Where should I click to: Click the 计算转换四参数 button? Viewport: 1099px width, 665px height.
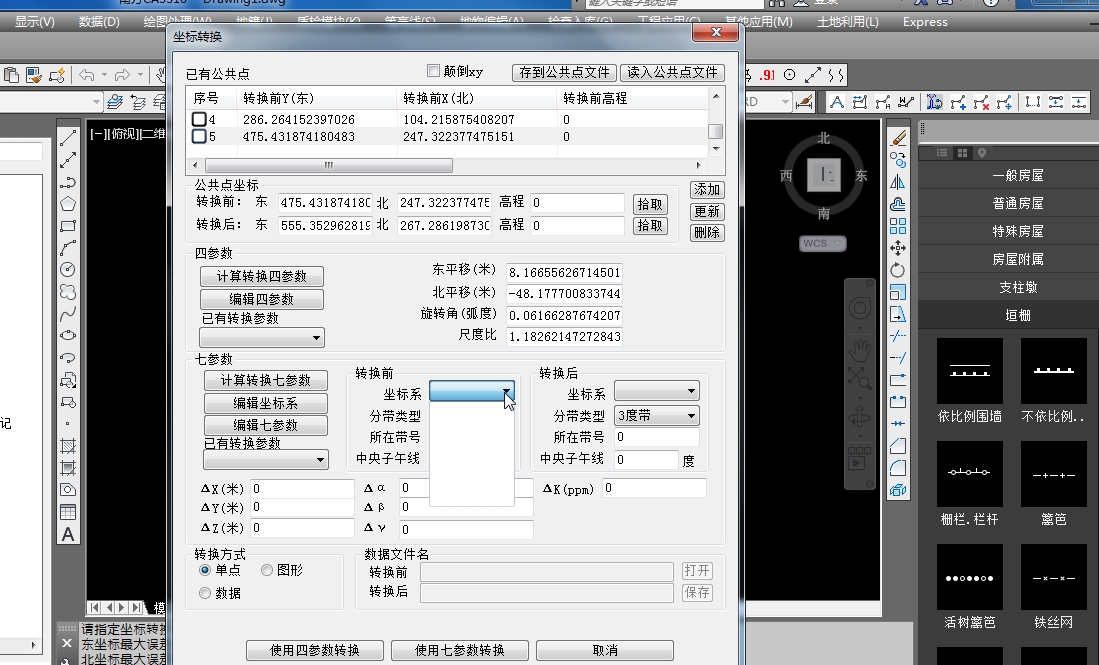pos(262,276)
